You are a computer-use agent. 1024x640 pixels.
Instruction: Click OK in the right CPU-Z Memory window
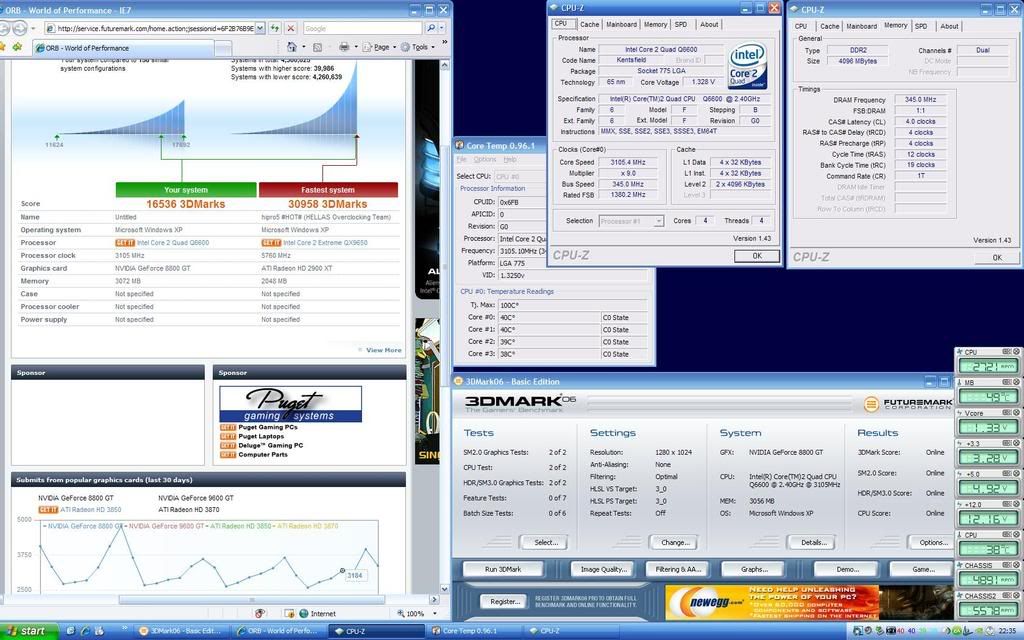tap(997, 258)
